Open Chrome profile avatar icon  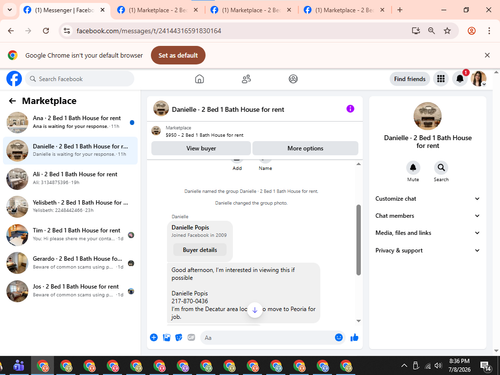point(471,31)
